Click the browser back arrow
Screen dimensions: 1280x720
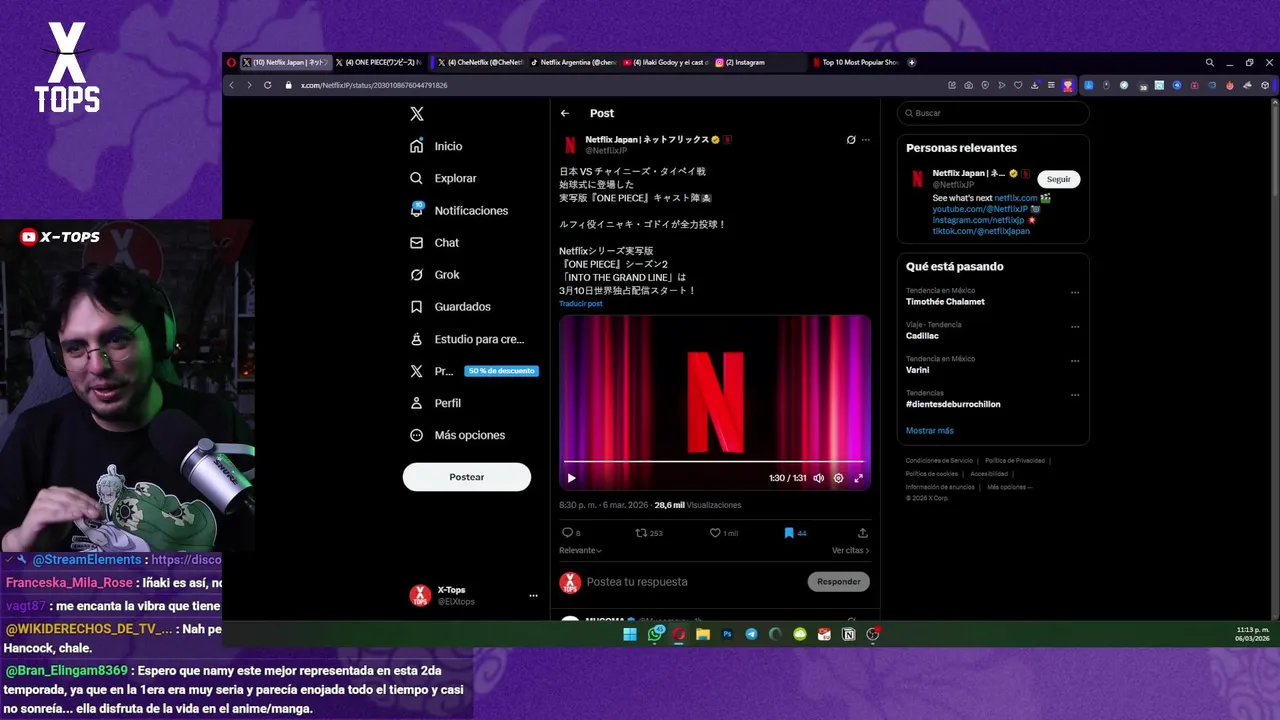tap(231, 85)
